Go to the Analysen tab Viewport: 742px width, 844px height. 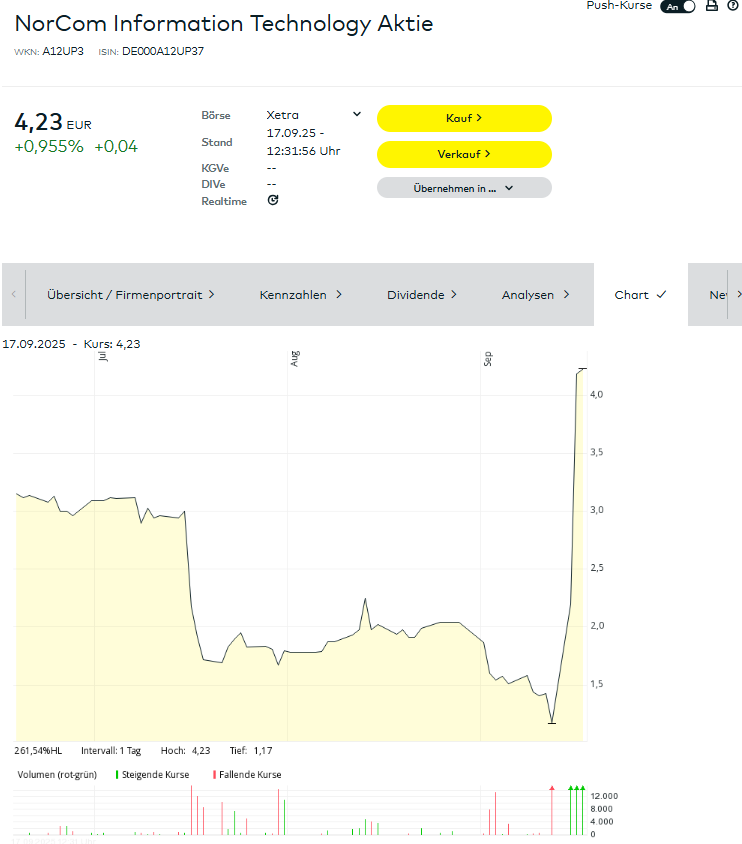coord(535,295)
